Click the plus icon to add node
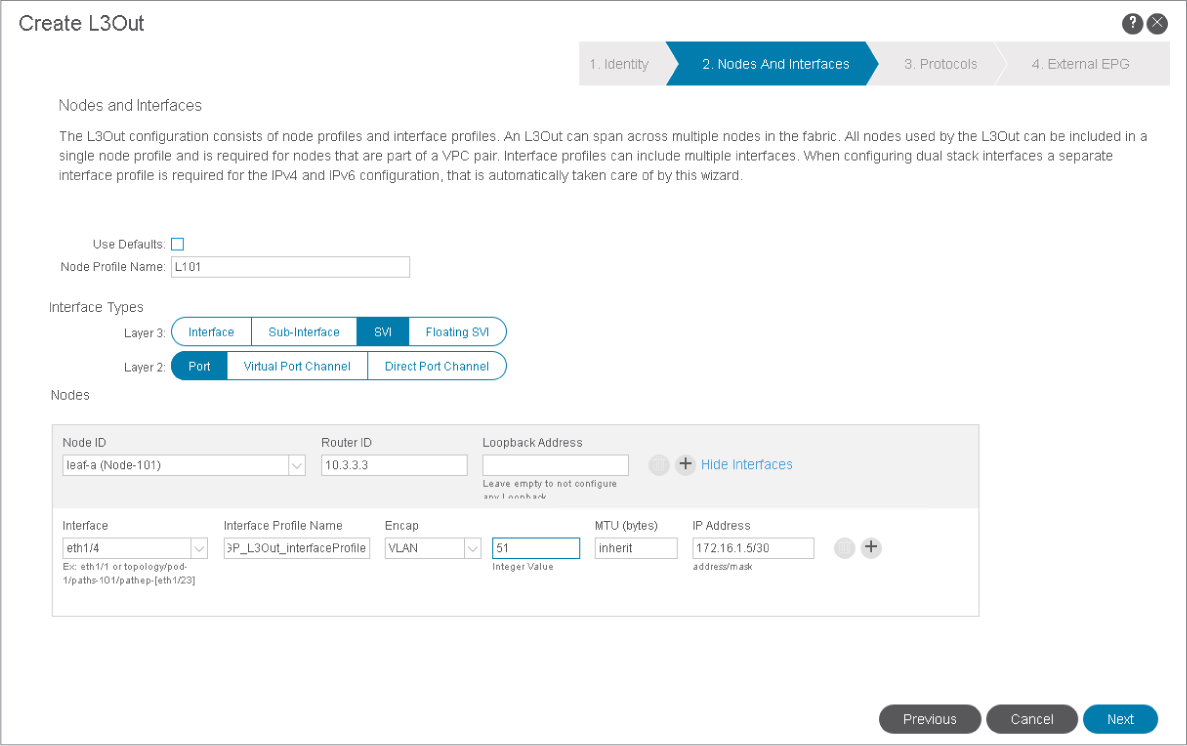 tap(685, 464)
